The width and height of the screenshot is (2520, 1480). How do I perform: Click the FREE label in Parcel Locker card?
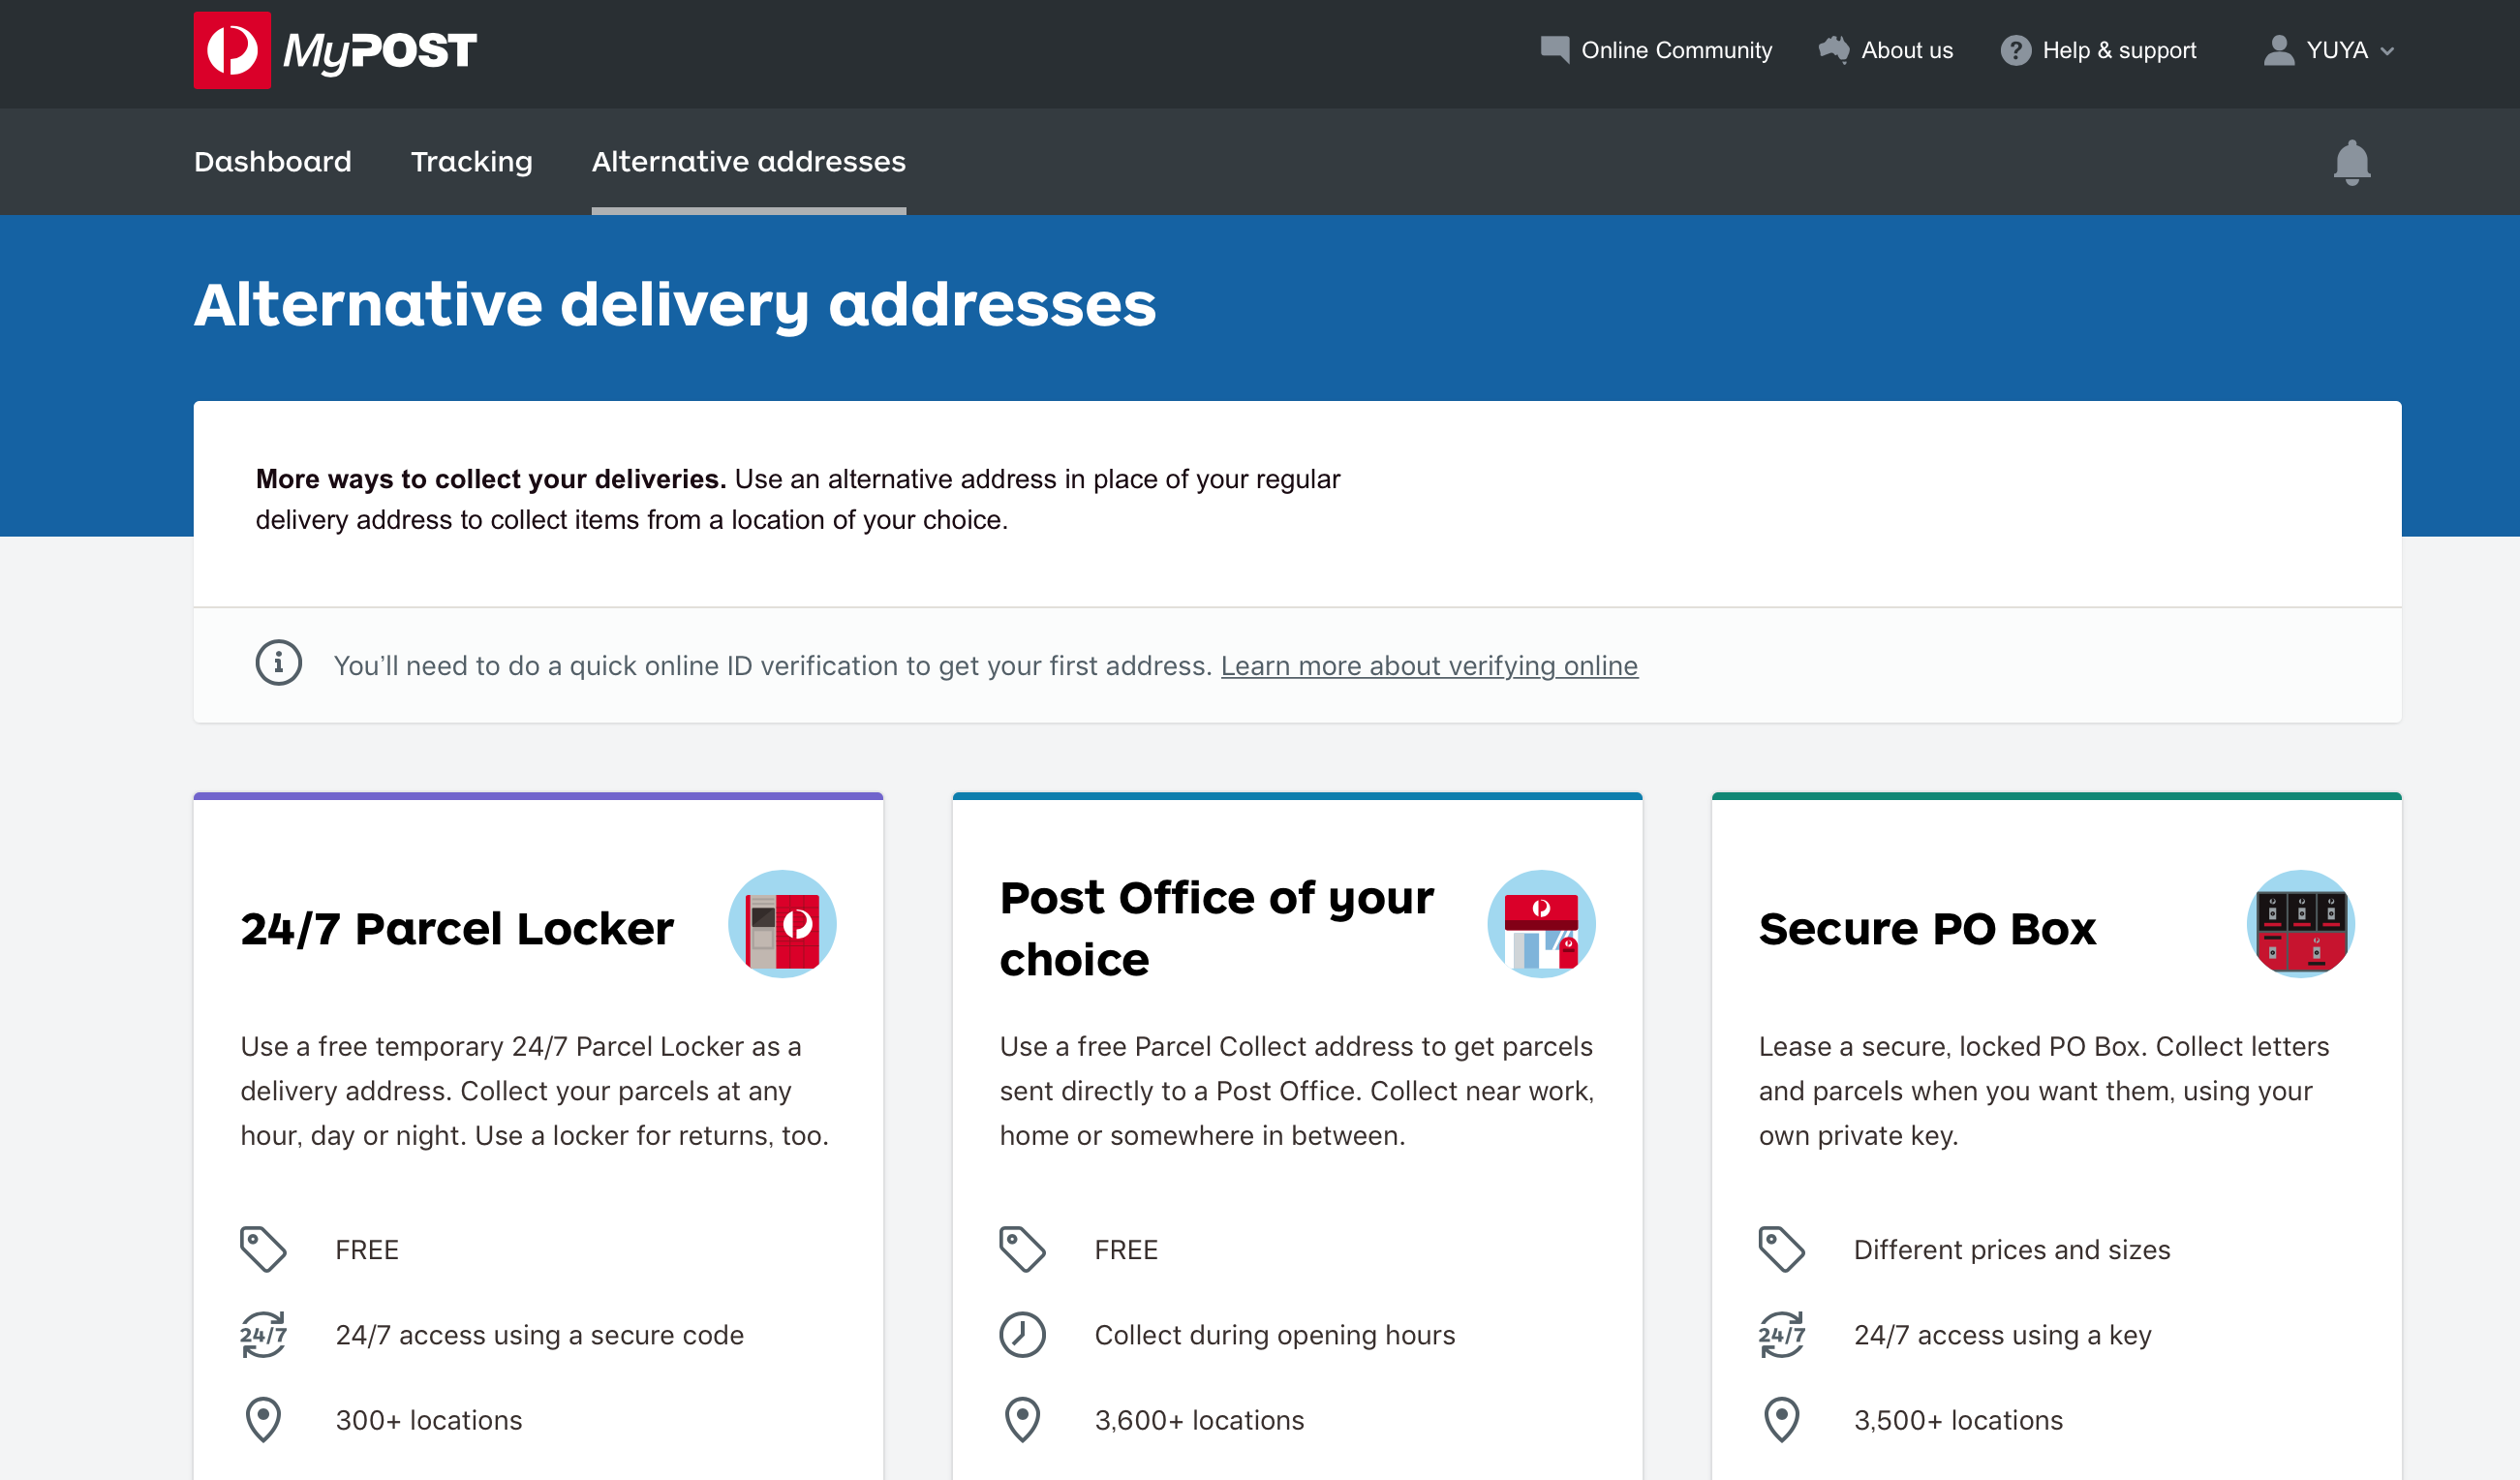(367, 1250)
